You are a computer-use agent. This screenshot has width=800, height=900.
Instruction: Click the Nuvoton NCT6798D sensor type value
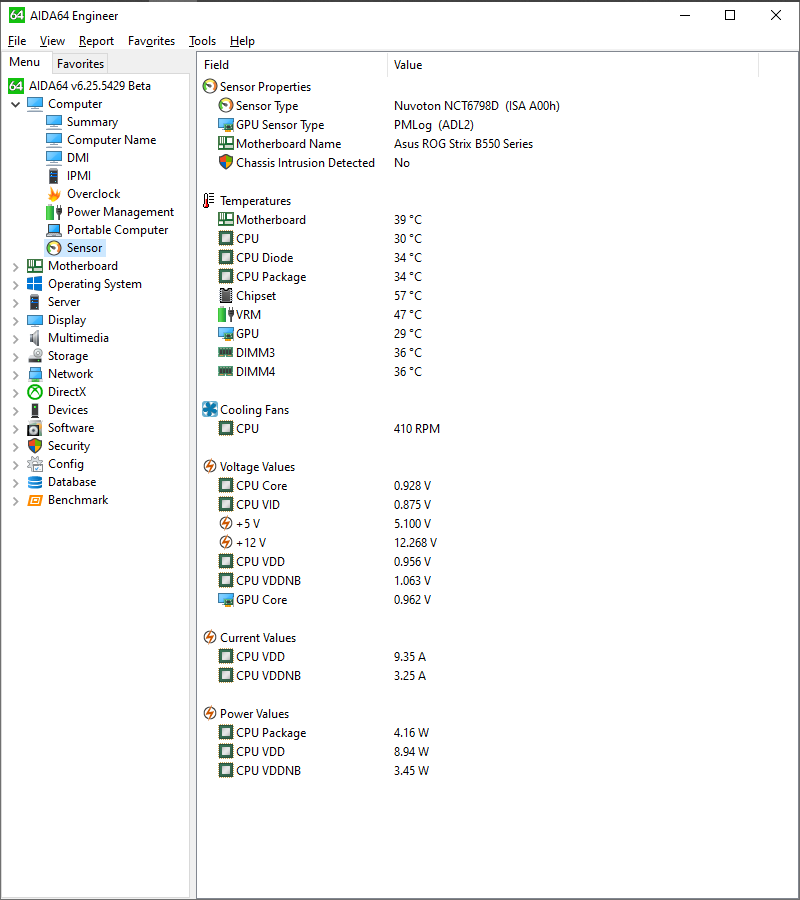[x=477, y=106]
